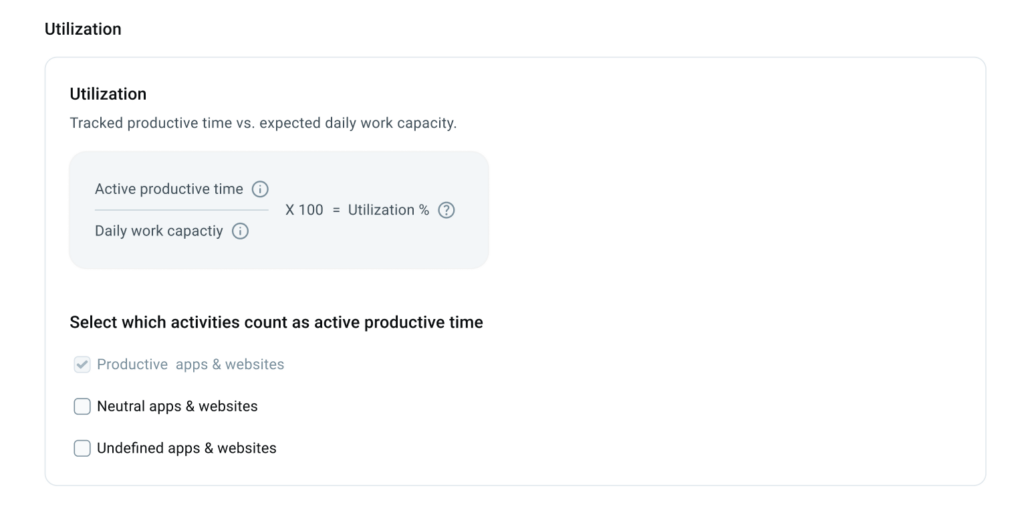Toggle the greyed Productive apps checkbox

[x=82, y=364]
